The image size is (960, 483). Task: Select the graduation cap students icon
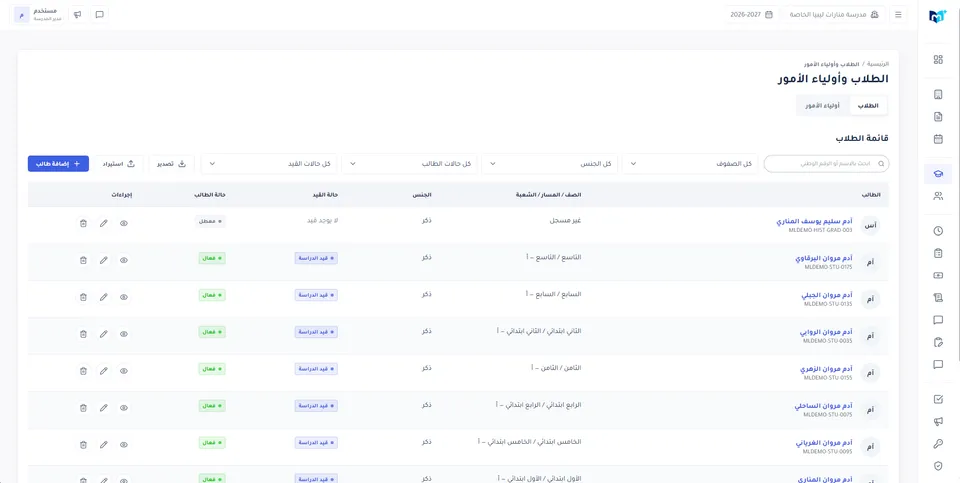pos(938,174)
